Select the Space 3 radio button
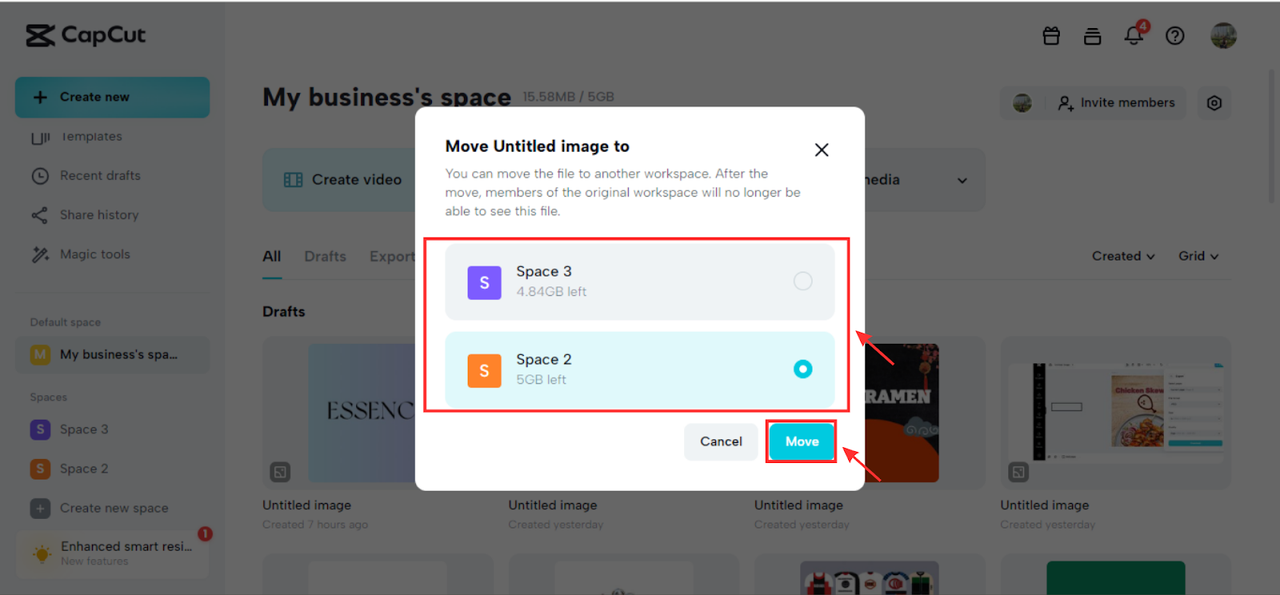1280x595 pixels. point(803,282)
